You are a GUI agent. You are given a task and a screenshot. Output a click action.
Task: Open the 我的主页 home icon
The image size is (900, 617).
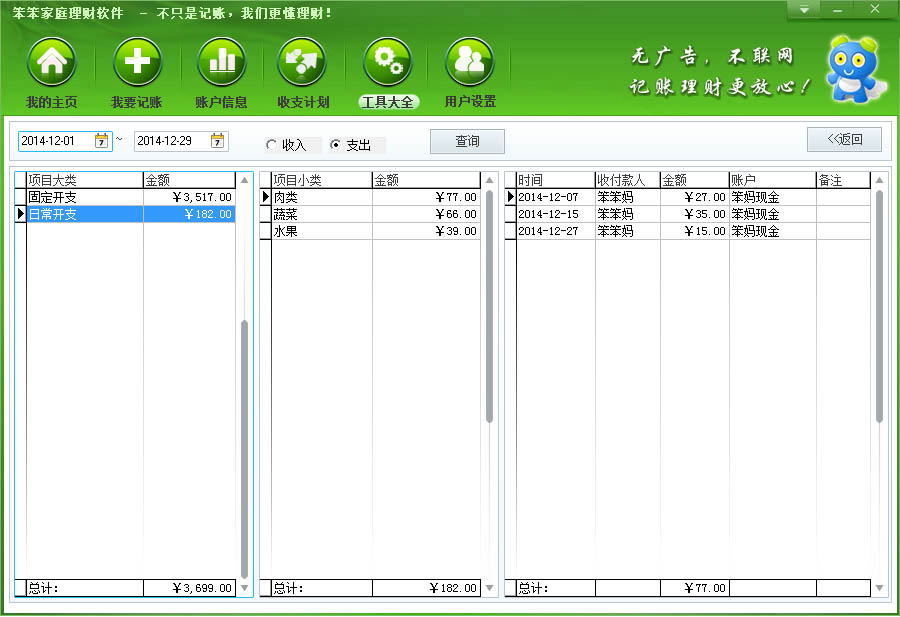coord(52,61)
